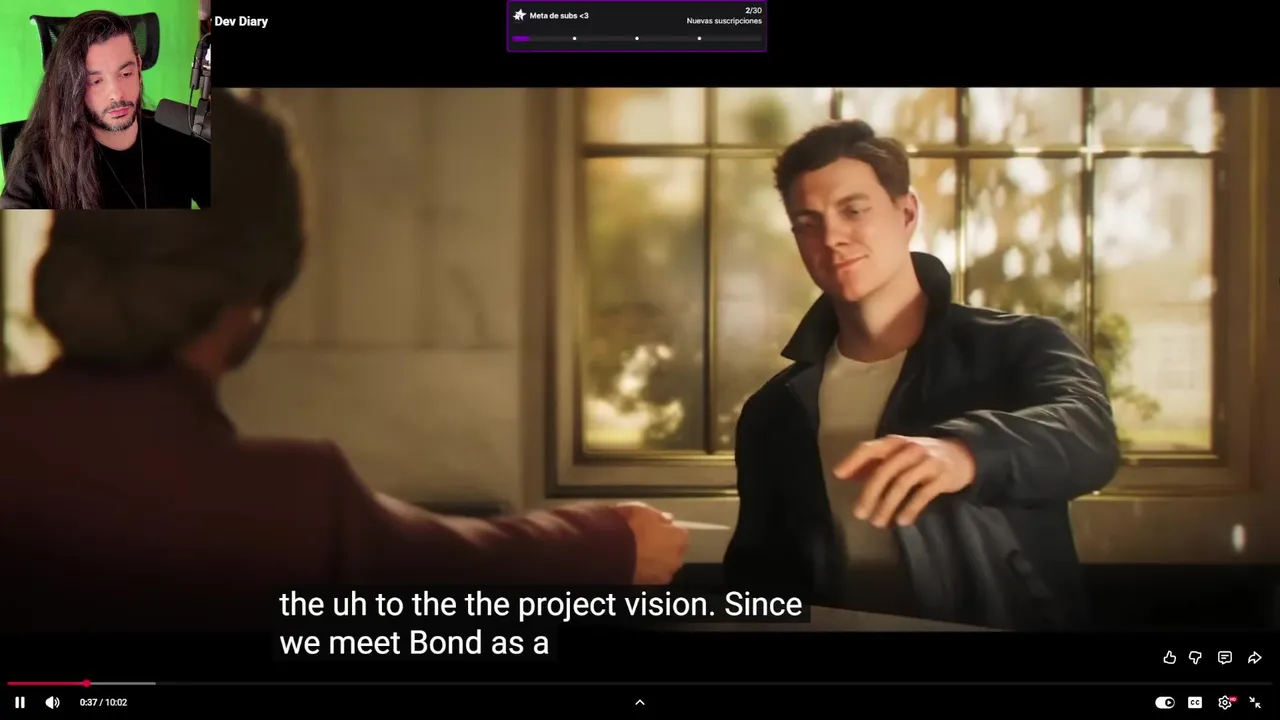Click the Meta de subs goal bar
1280x720 pixels.
click(x=637, y=38)
